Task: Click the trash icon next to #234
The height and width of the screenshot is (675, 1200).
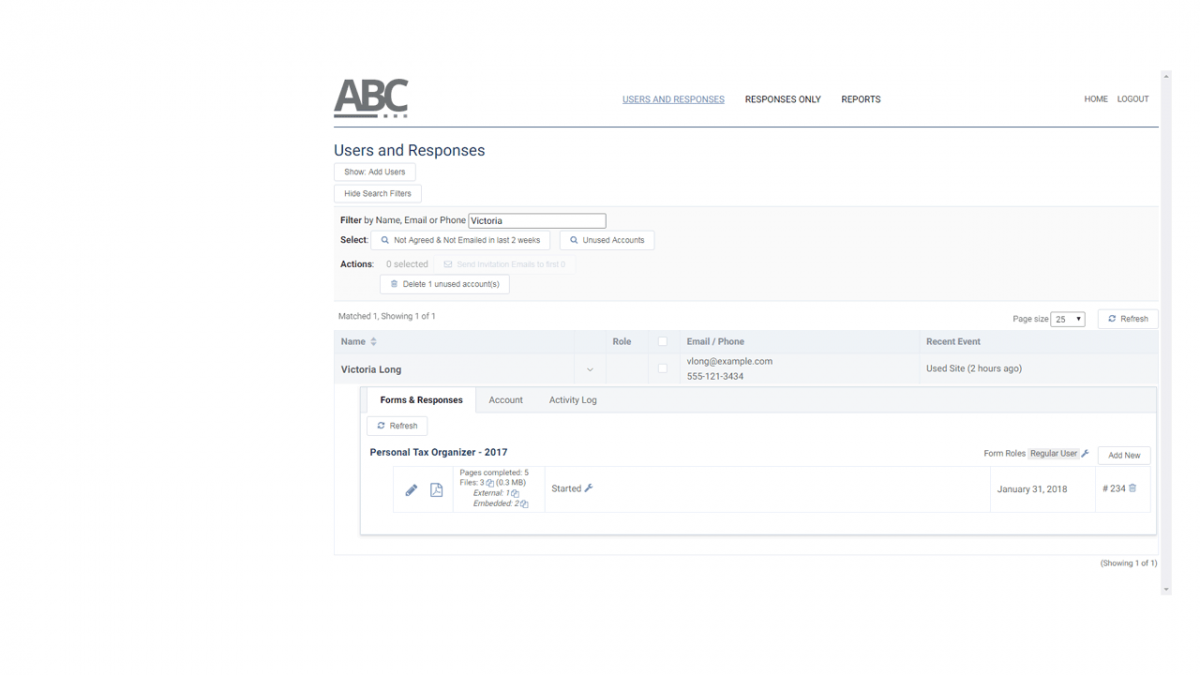Action: click(x=1133, y=489)
